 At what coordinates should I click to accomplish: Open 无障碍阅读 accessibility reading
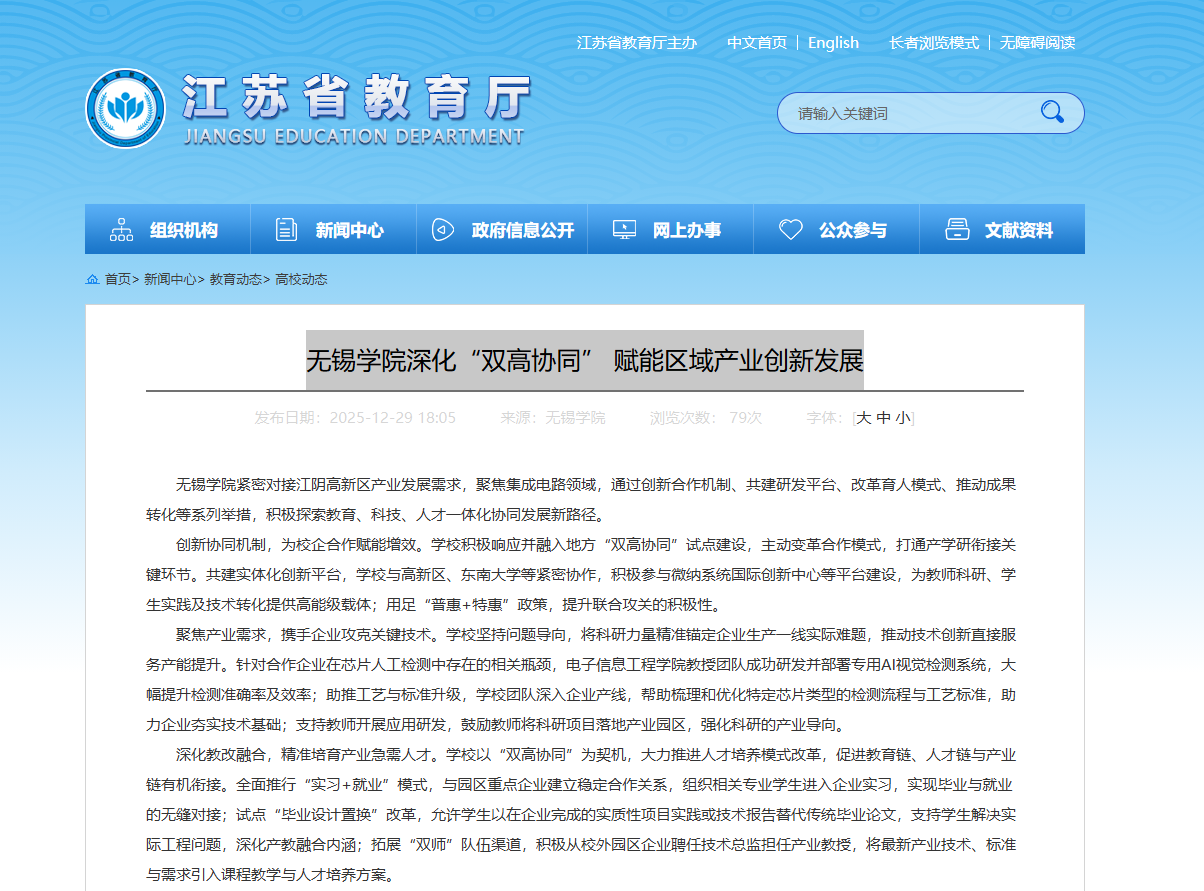point(1037,42)
